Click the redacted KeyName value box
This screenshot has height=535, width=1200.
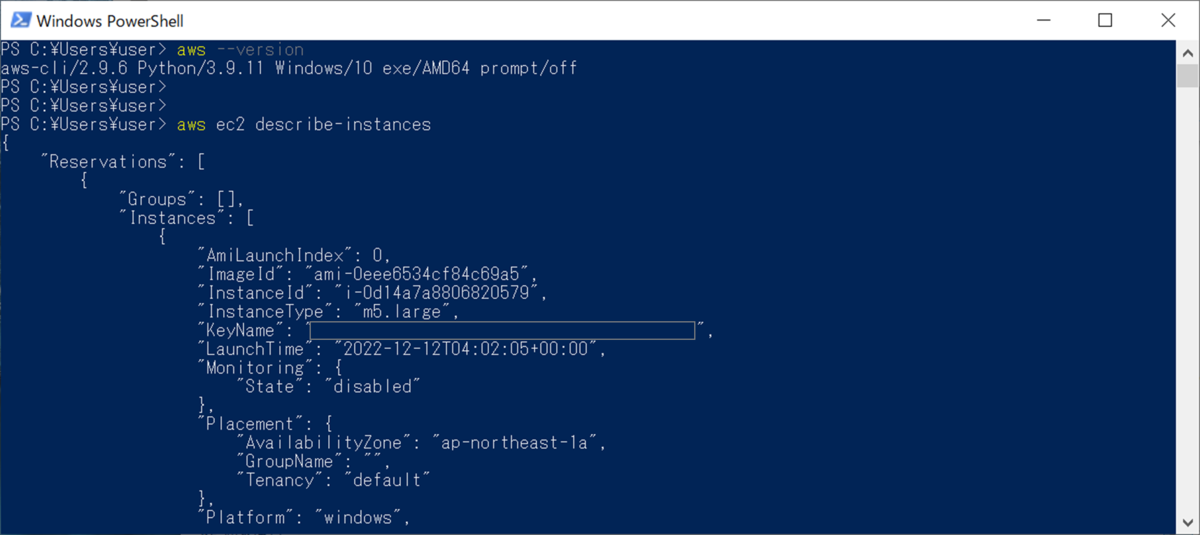click(502, 330)
